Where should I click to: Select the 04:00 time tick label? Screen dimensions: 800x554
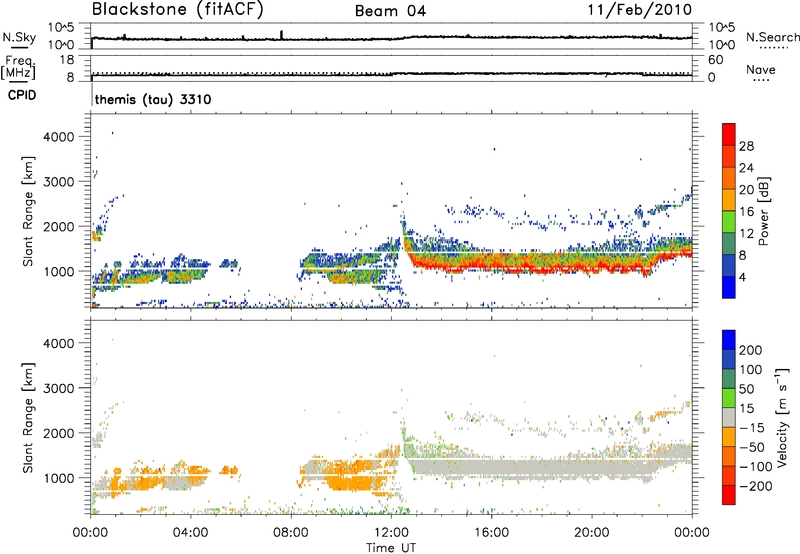pos(190,533)
